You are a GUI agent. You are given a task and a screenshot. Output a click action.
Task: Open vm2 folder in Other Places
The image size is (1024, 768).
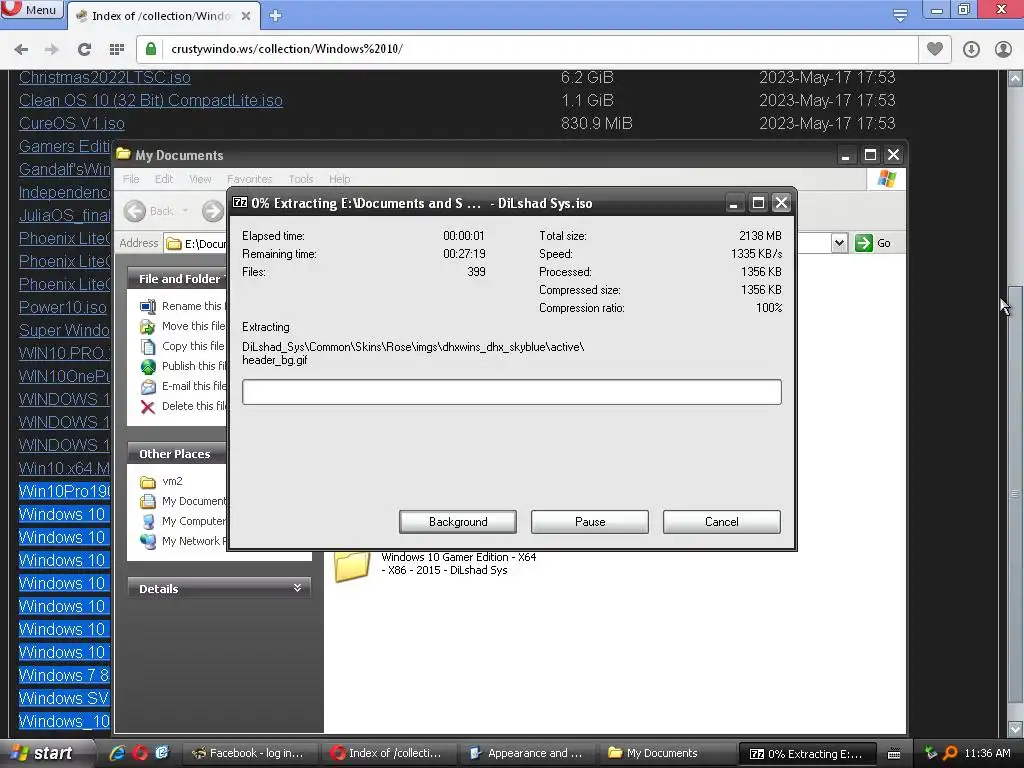tap(161, 481)
